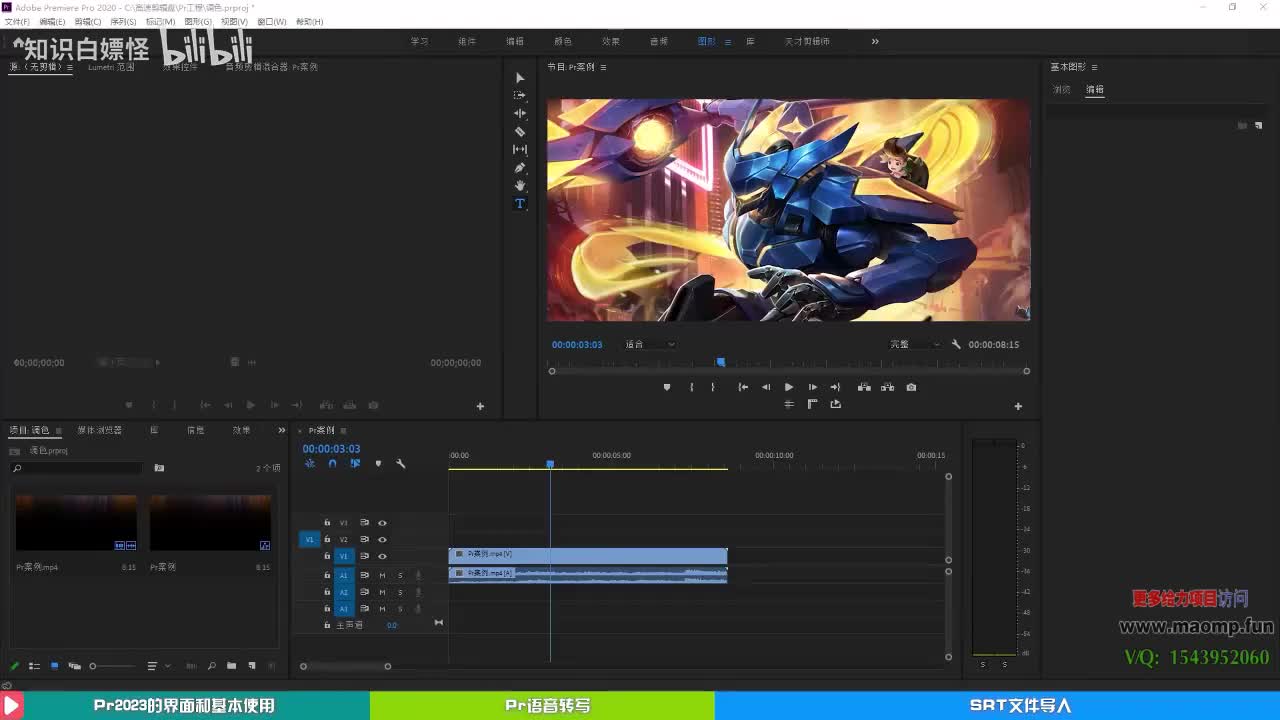The image size is (1280, 720).
Task: Select the Pen tool
Action: [519, 168]
